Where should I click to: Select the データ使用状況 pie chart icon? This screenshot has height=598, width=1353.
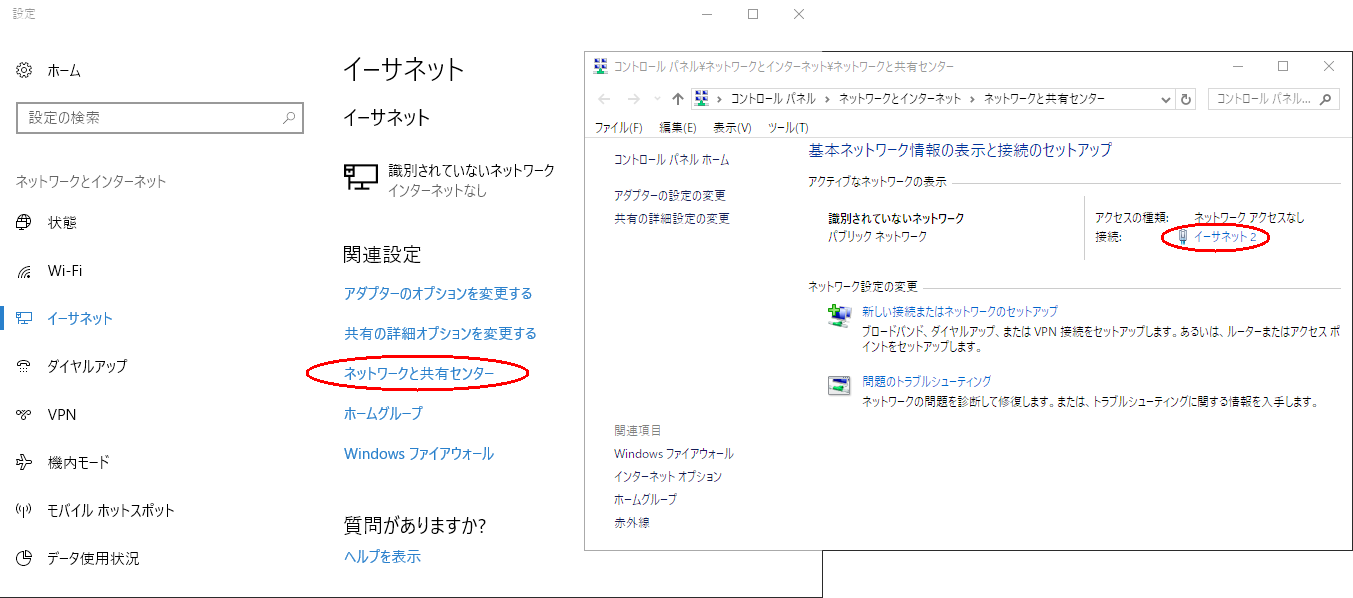click(24, 558)
